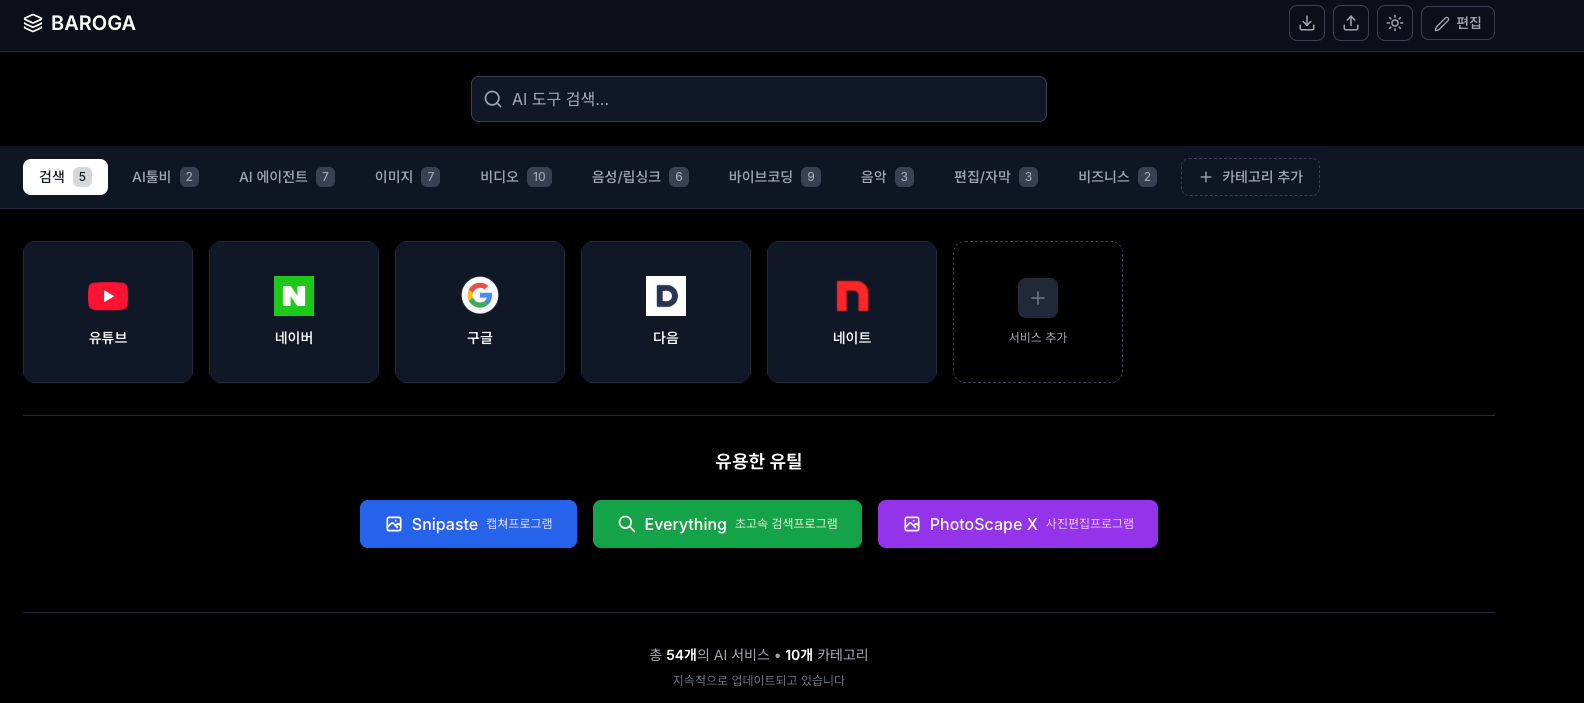
Task: Click the 네이트 card label
Action: 852,338
